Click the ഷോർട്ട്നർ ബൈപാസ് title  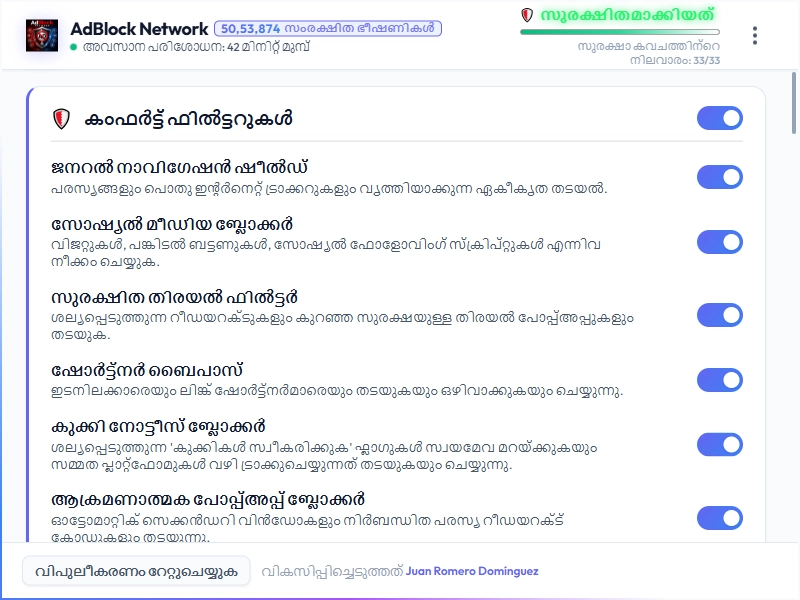(147, 370)
